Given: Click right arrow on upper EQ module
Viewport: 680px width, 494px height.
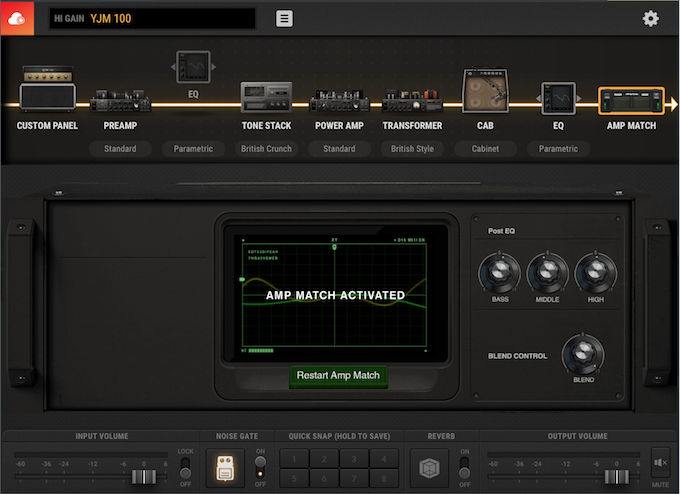Looking at the screenshot, I should click(x=213, y=67).
